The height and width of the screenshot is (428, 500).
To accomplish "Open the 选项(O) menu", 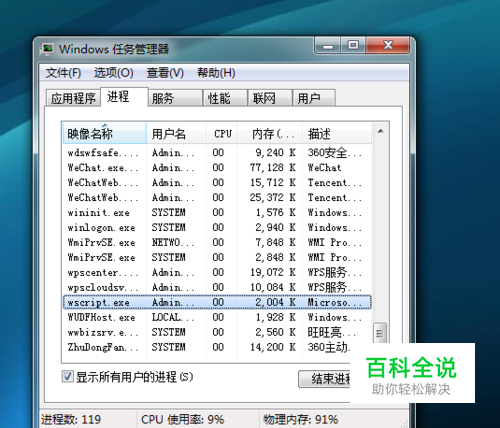I will tap(114, 73).
